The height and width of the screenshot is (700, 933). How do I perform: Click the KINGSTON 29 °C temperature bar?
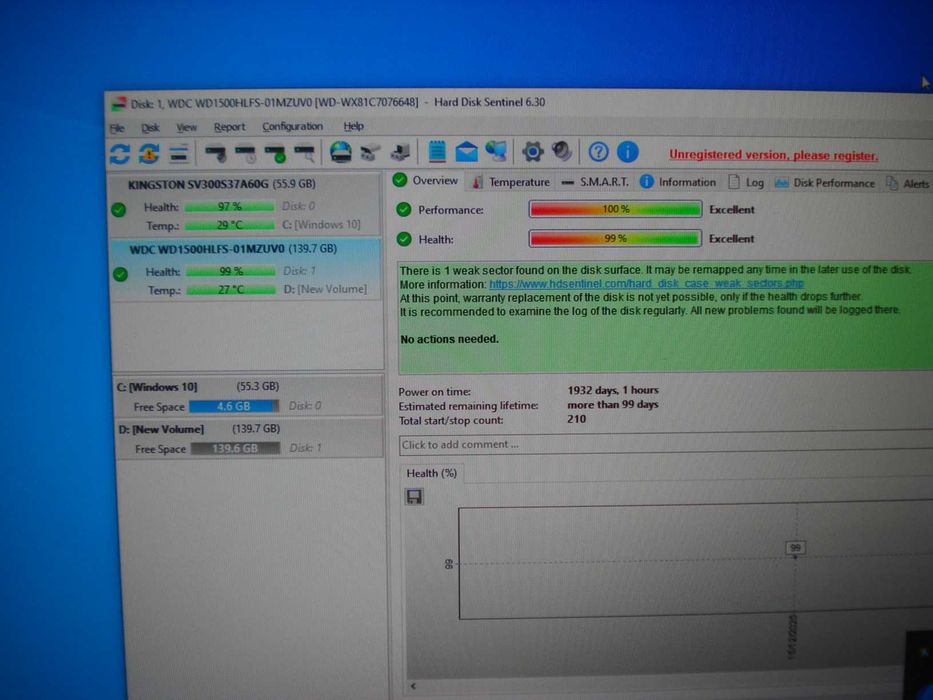tap(230, 226)
